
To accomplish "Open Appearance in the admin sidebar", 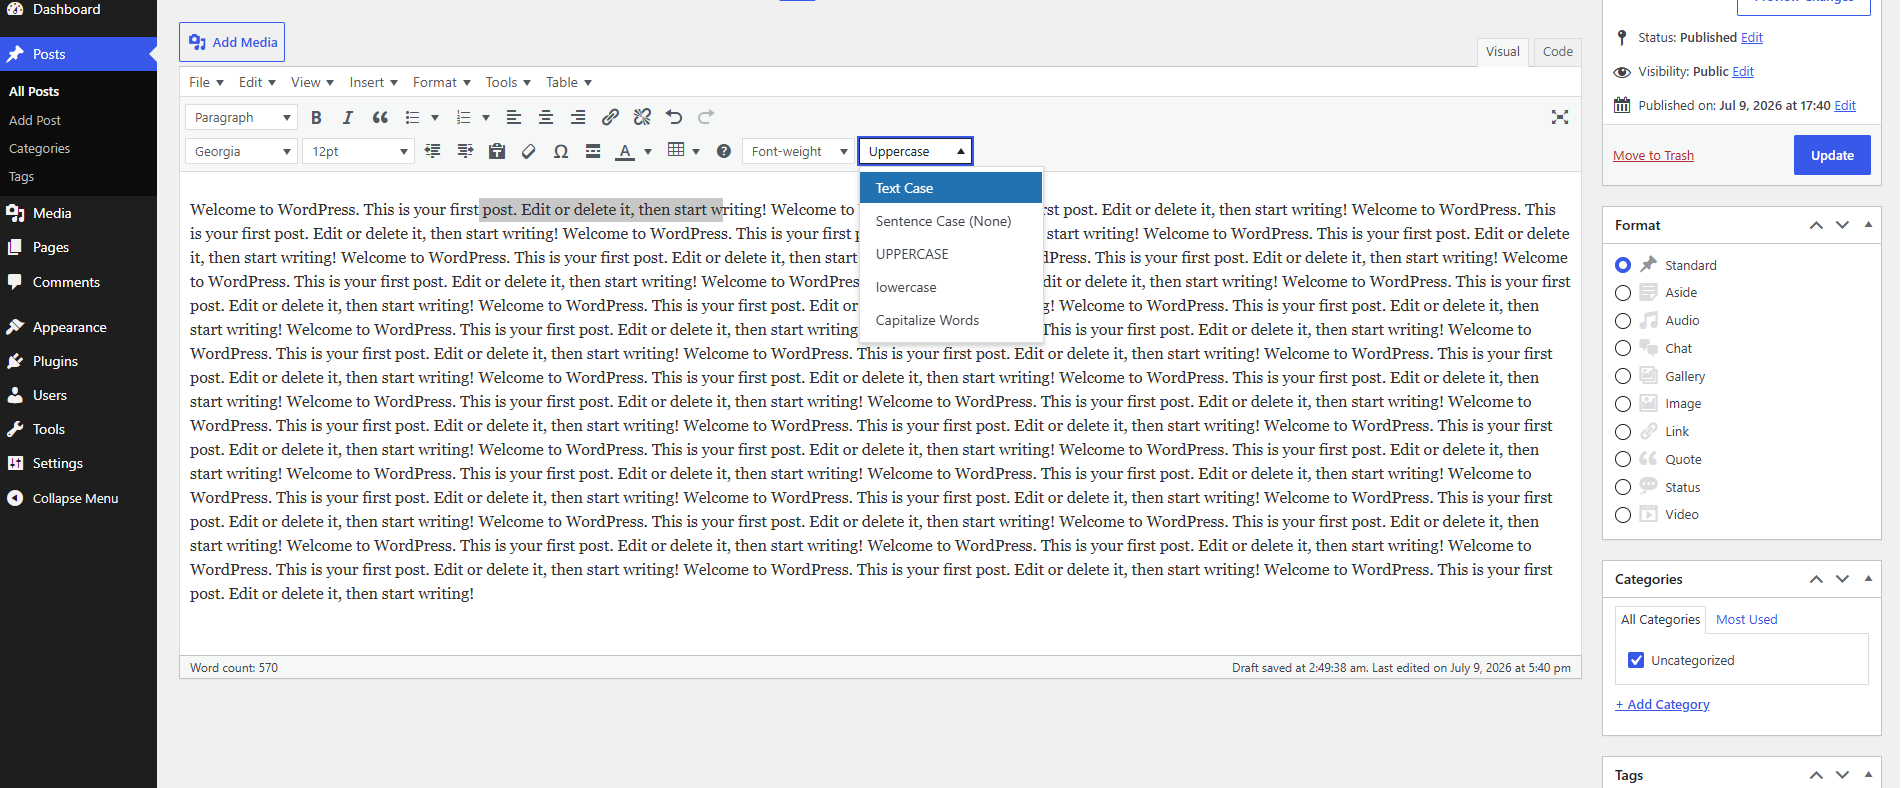I will tap(69, 327).
